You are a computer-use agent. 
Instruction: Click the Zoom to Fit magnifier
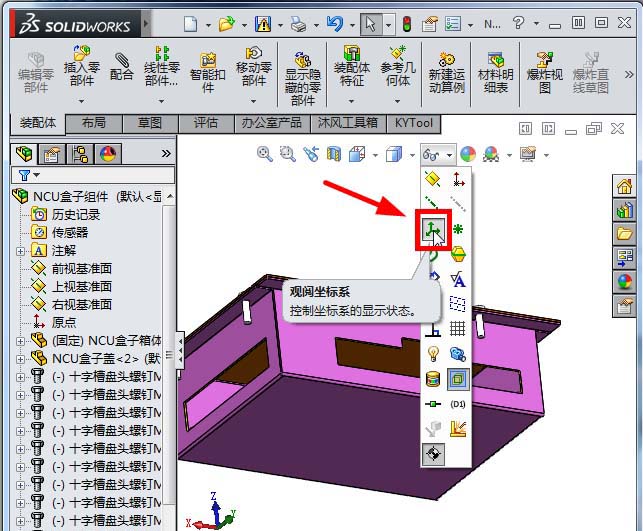click(265, 155)
